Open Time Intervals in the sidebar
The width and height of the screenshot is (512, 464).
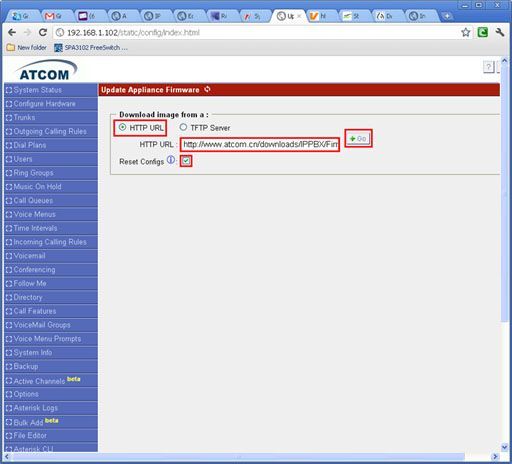tap(51, 228)
